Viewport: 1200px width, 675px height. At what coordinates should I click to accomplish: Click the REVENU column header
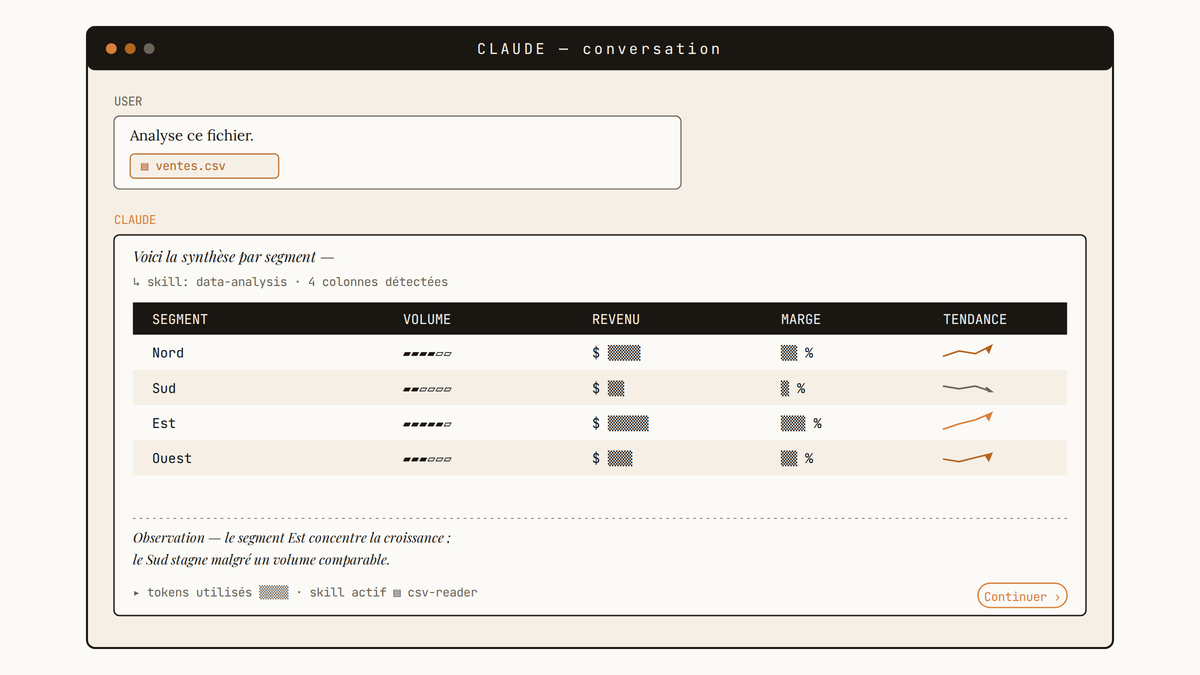(x=616, y=319)
